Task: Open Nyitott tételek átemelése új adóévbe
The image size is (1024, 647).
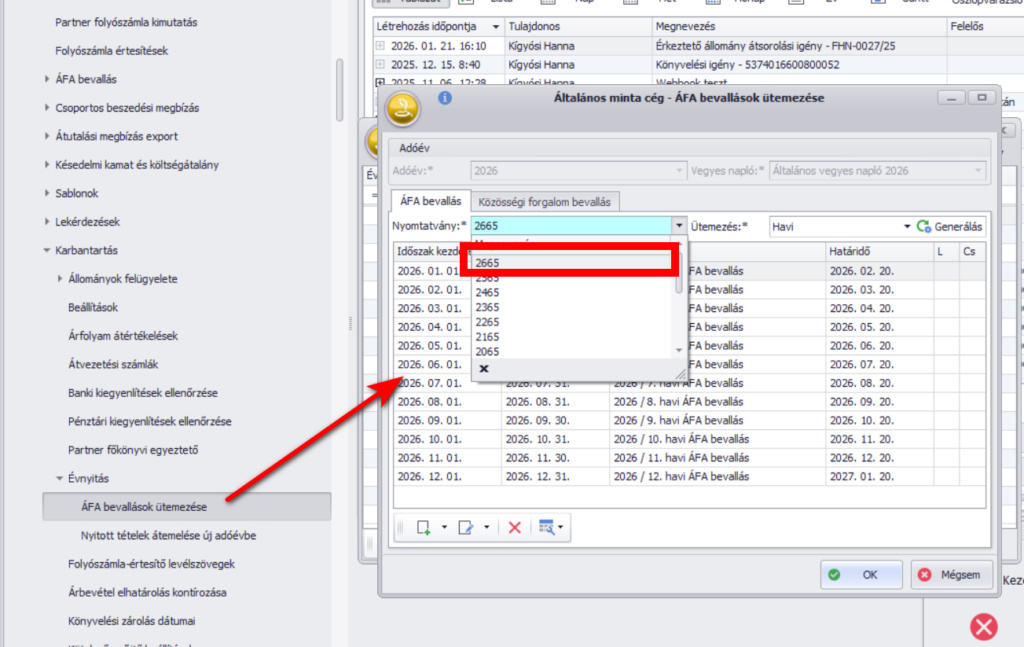Action: [168, 535]
